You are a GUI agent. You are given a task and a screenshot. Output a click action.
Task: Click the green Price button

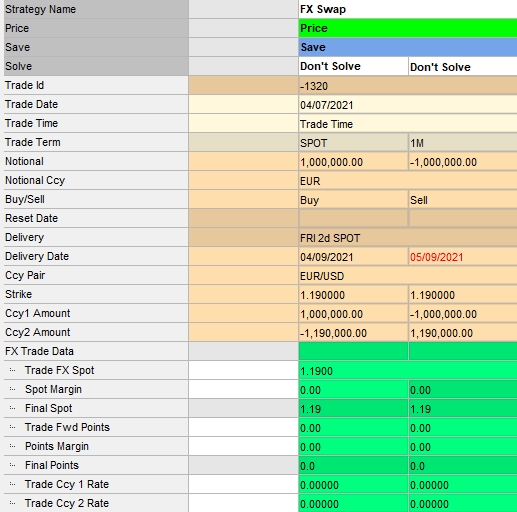408,28
